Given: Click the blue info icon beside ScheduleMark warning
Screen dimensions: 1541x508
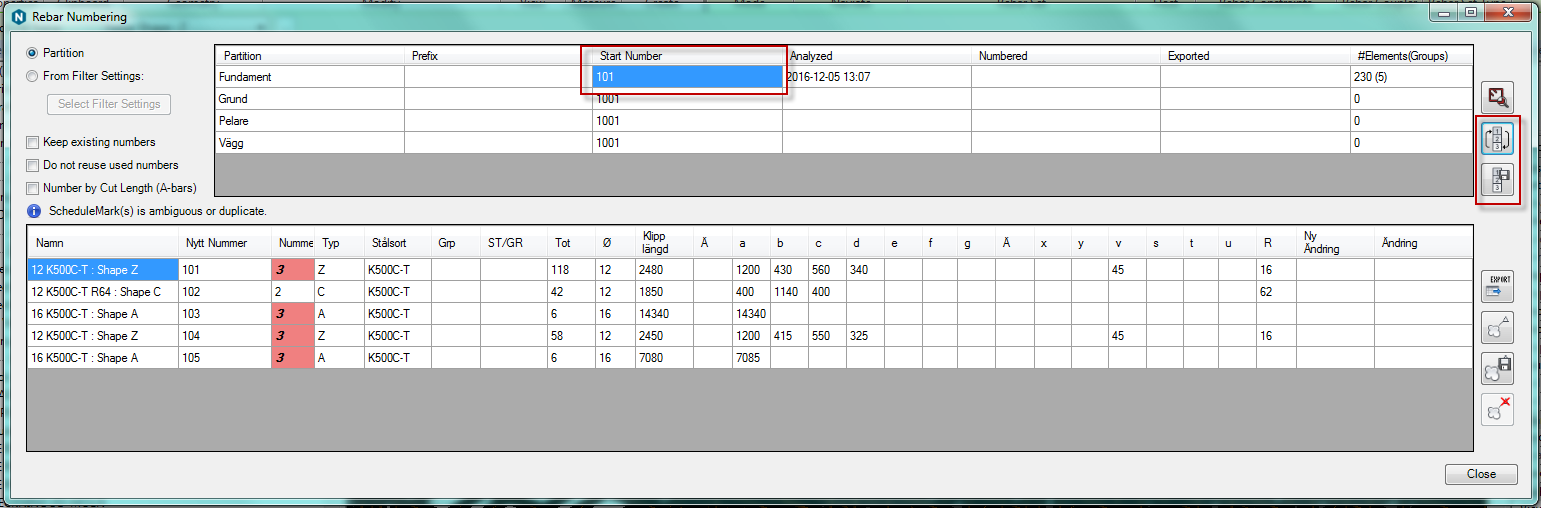Looking at the screenshot, I should coord(34,212).
